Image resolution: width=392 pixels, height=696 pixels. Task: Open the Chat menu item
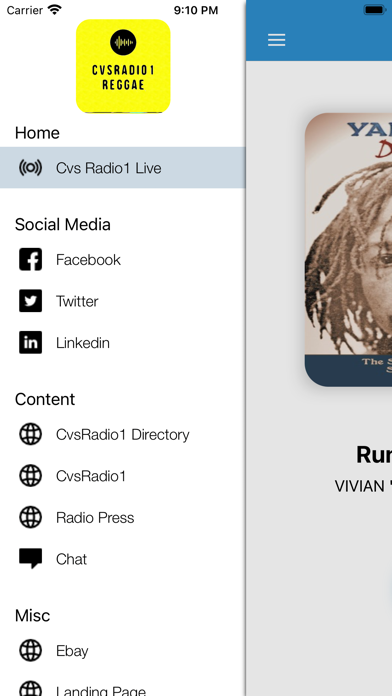tap(123, 559)
